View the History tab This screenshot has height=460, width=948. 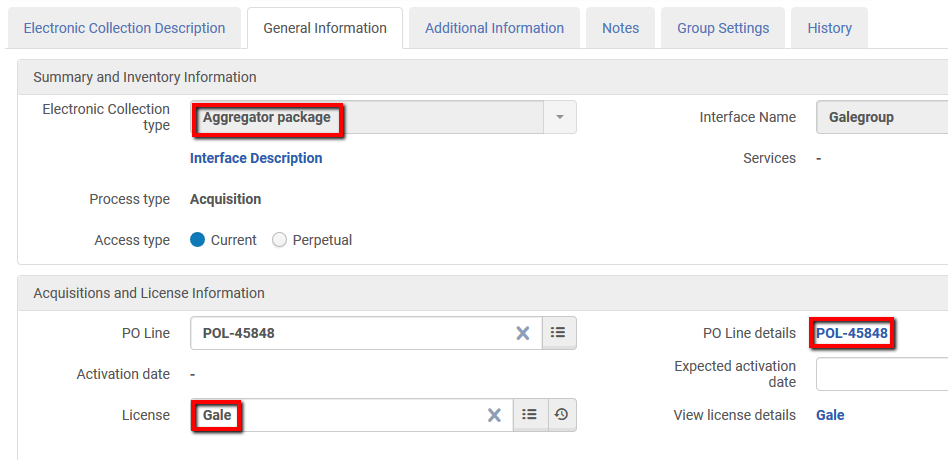coord(829,28)
